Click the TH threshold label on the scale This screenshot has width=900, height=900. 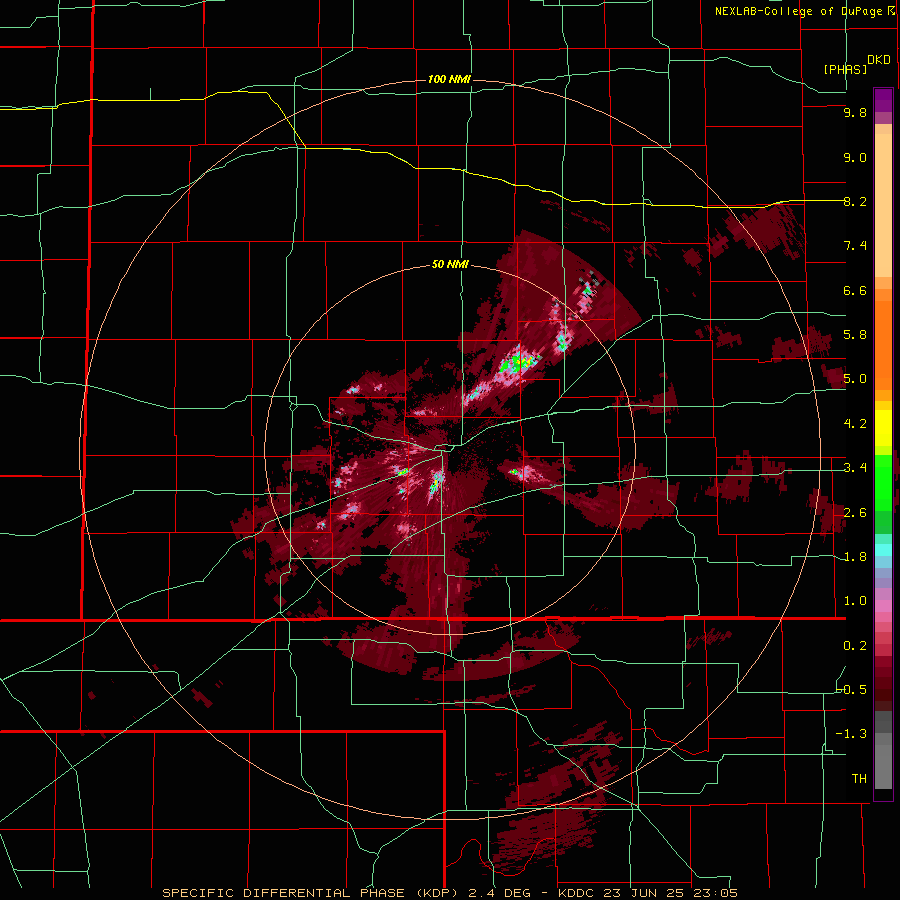[859, 779]
